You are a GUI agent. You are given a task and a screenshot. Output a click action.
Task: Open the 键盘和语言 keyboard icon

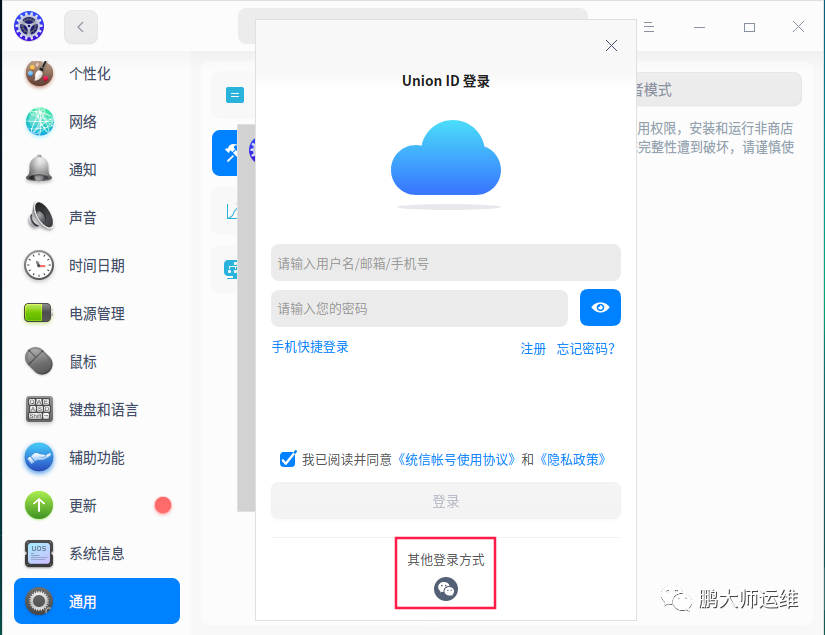(39, 409)
